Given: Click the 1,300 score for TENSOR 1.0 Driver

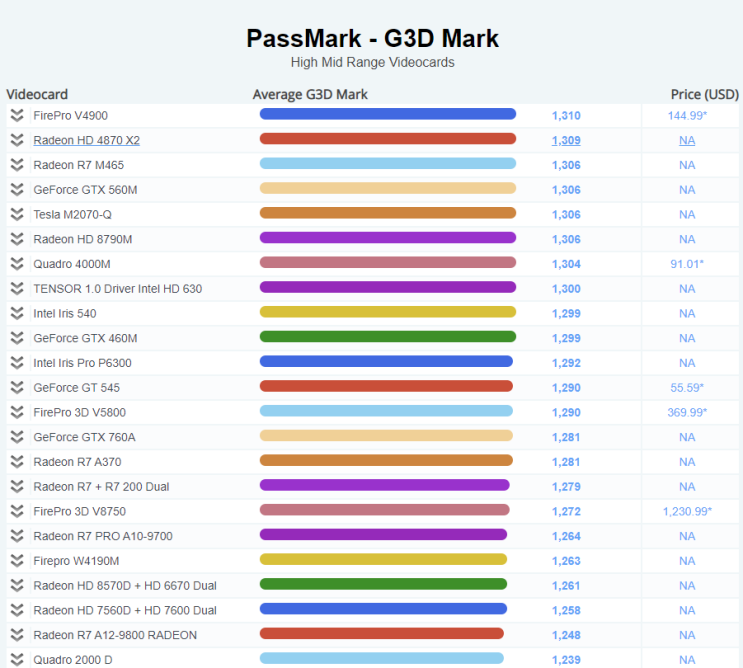Looking at the screenshot, I should click(x=566, y=289).
